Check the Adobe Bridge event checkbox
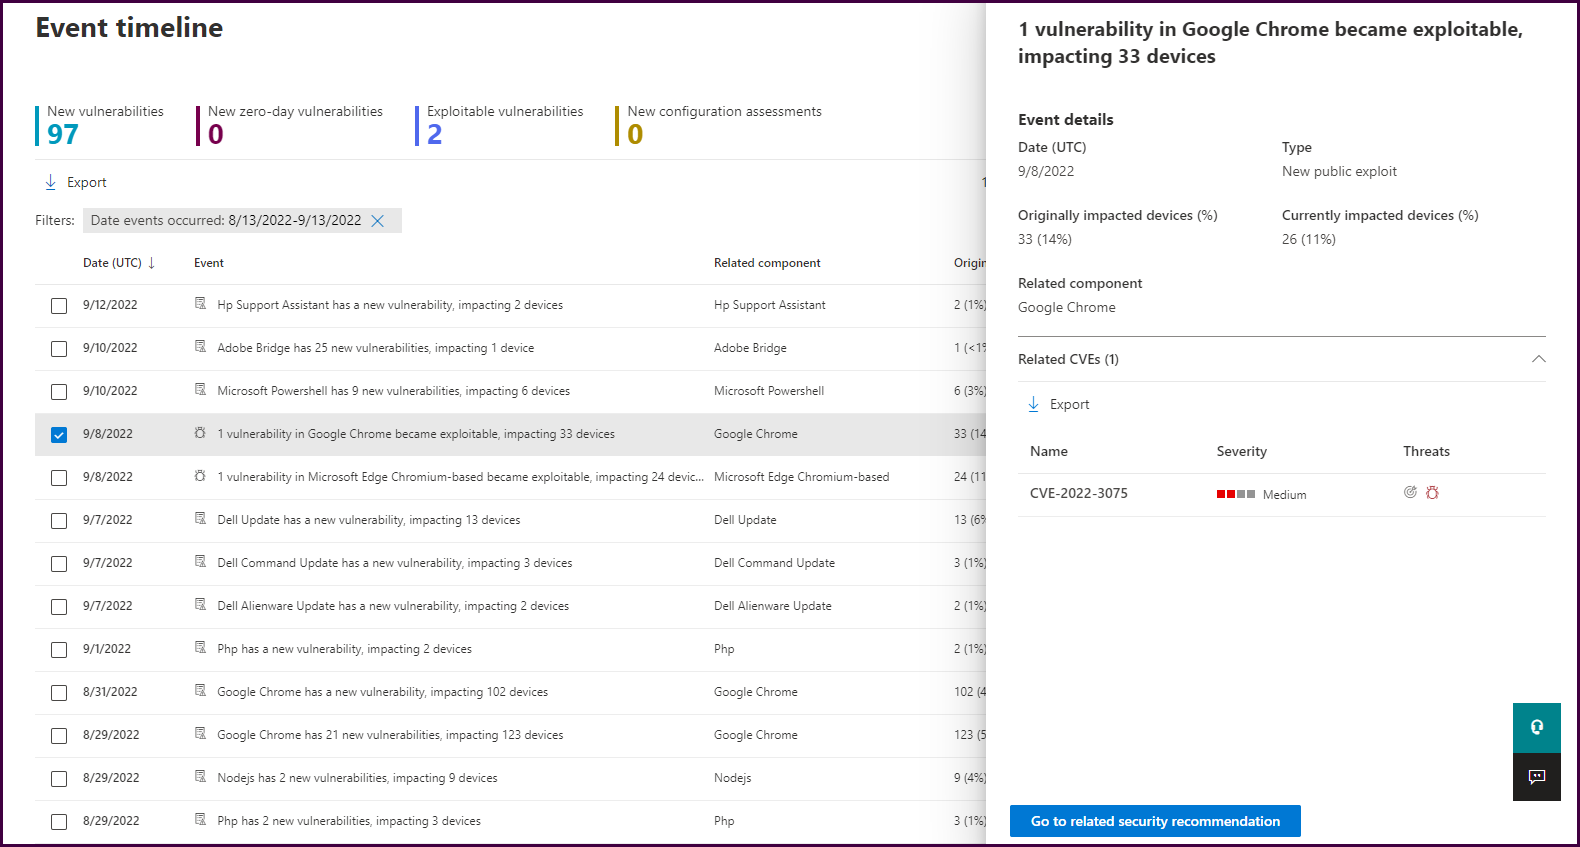The width and height of the screenshot is (1580, 847). [x=59, y=349]
